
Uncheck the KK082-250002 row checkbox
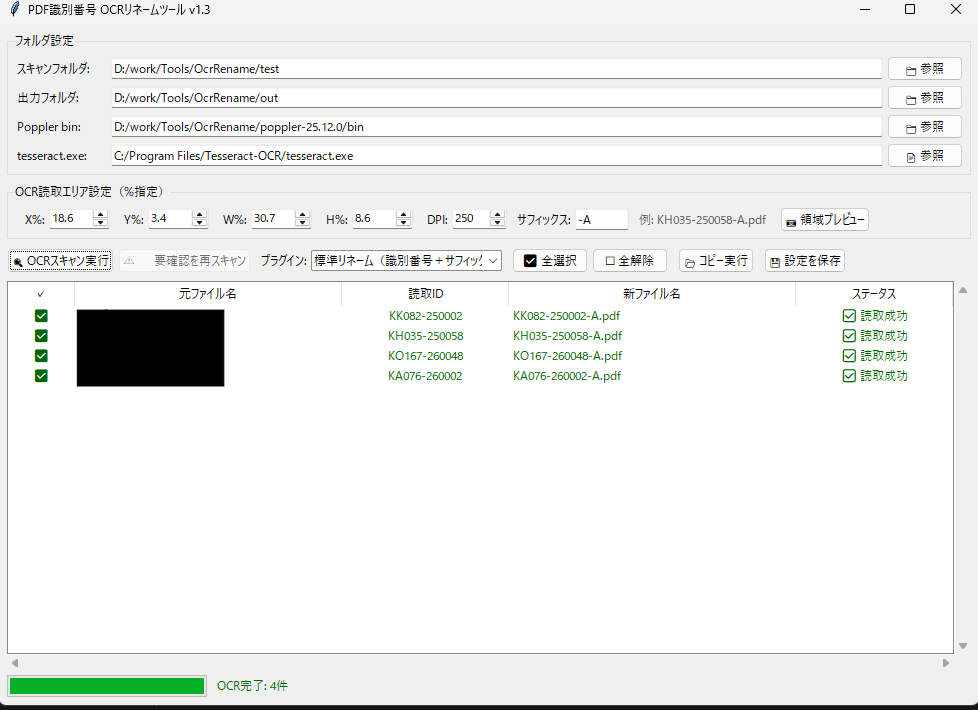point(41,316)
